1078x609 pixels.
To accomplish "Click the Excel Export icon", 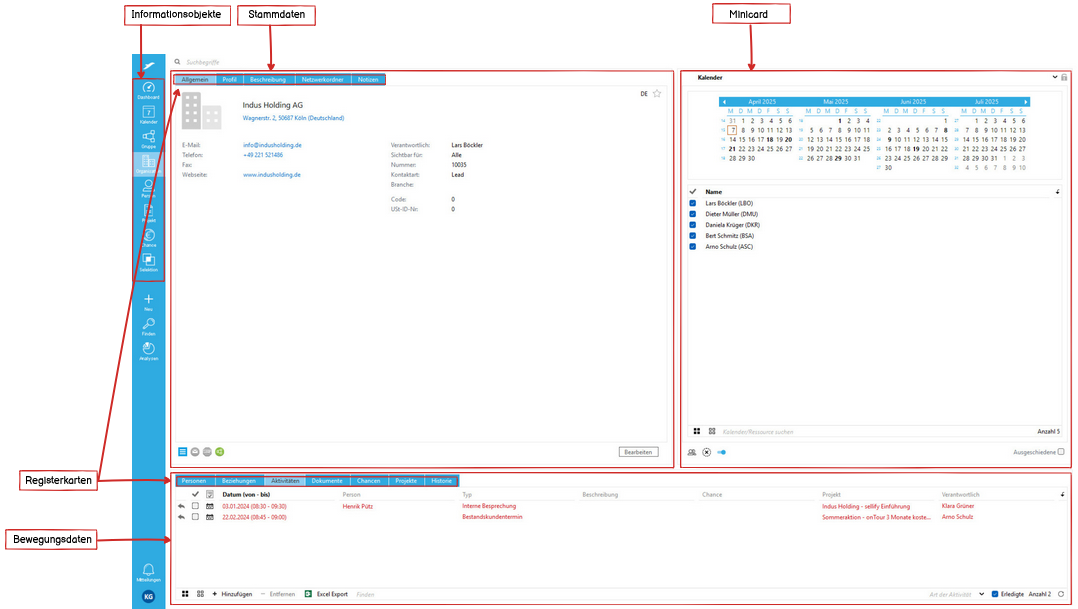I will pos(309,594).
